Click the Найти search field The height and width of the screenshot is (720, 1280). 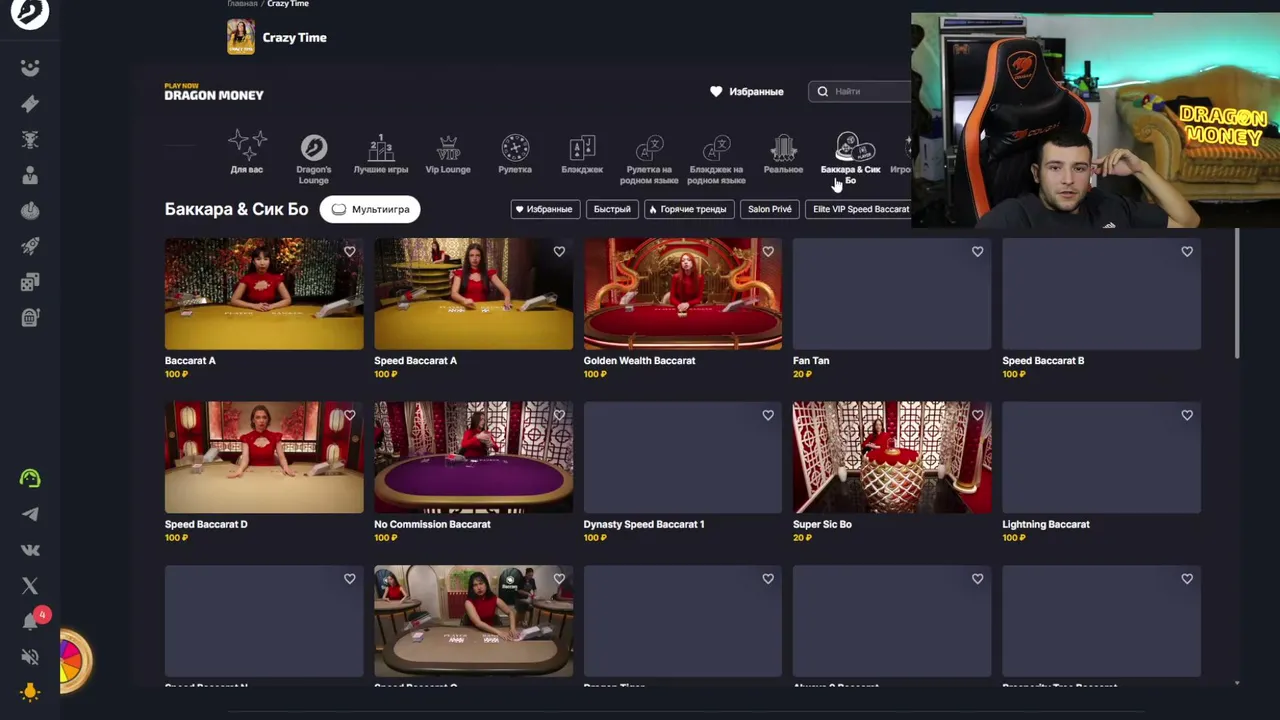tap(860, 91)
